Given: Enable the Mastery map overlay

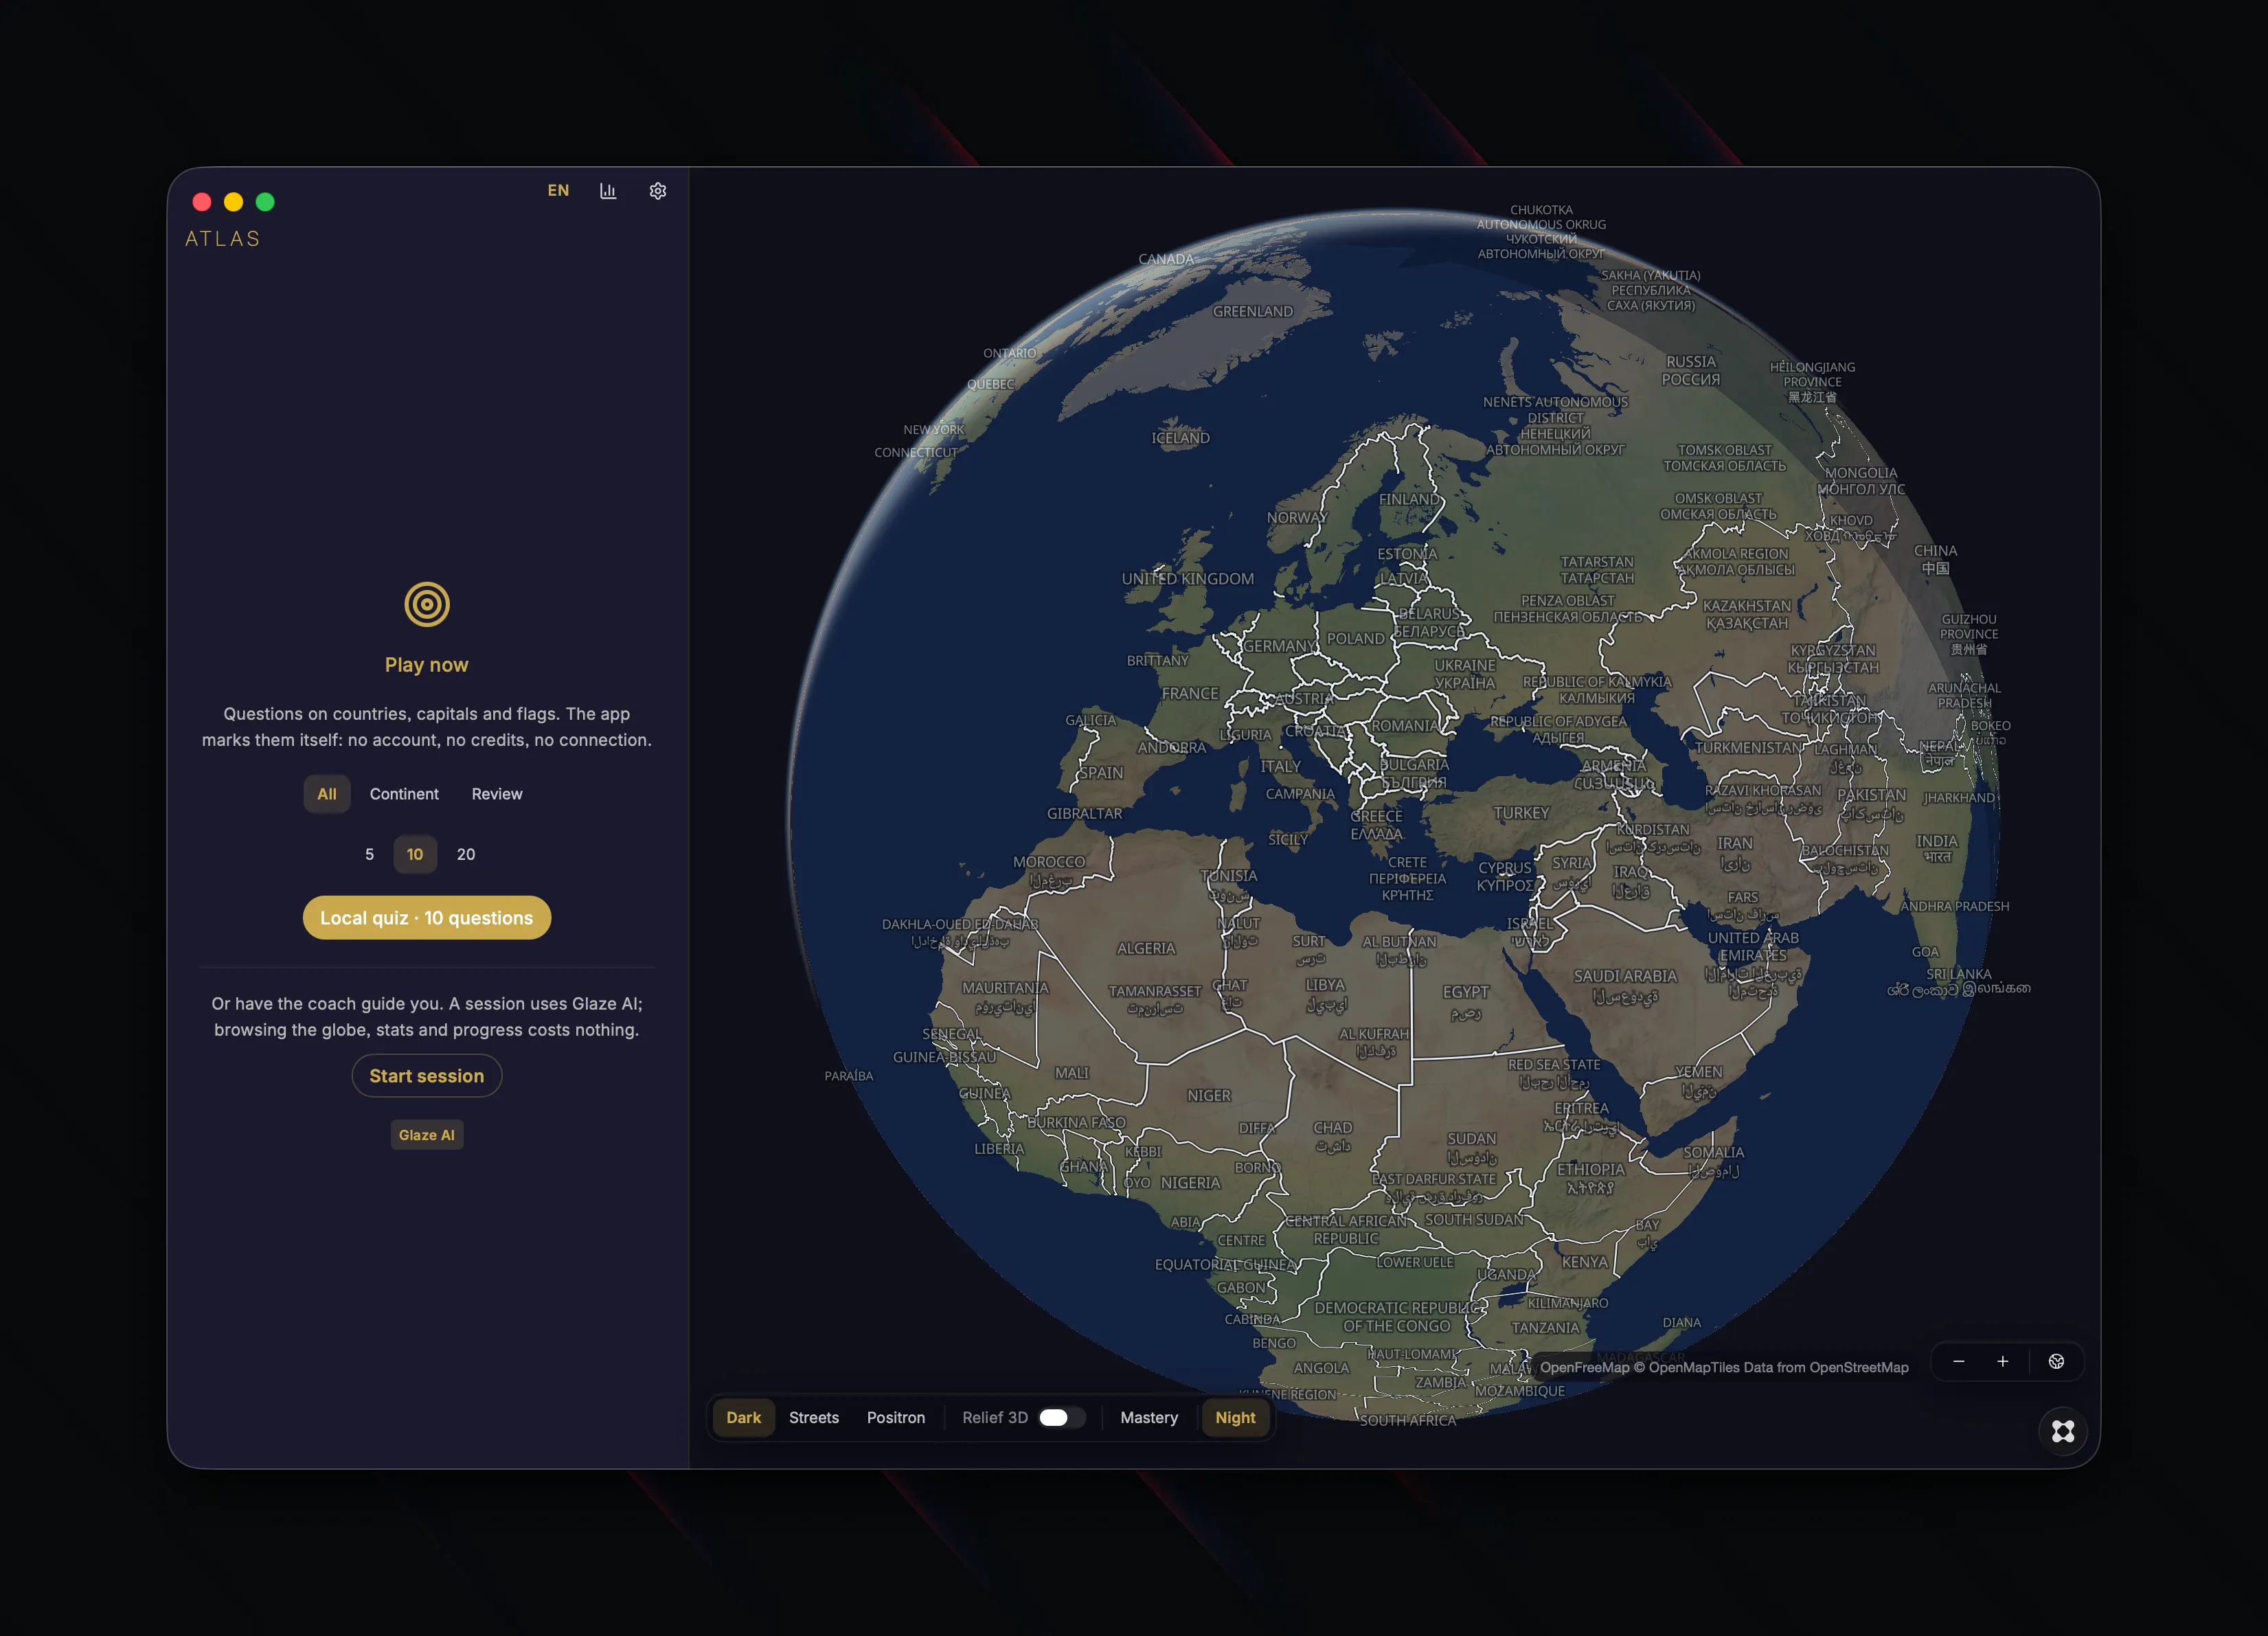Looking at the screenshot, I should (1148, 1417).
